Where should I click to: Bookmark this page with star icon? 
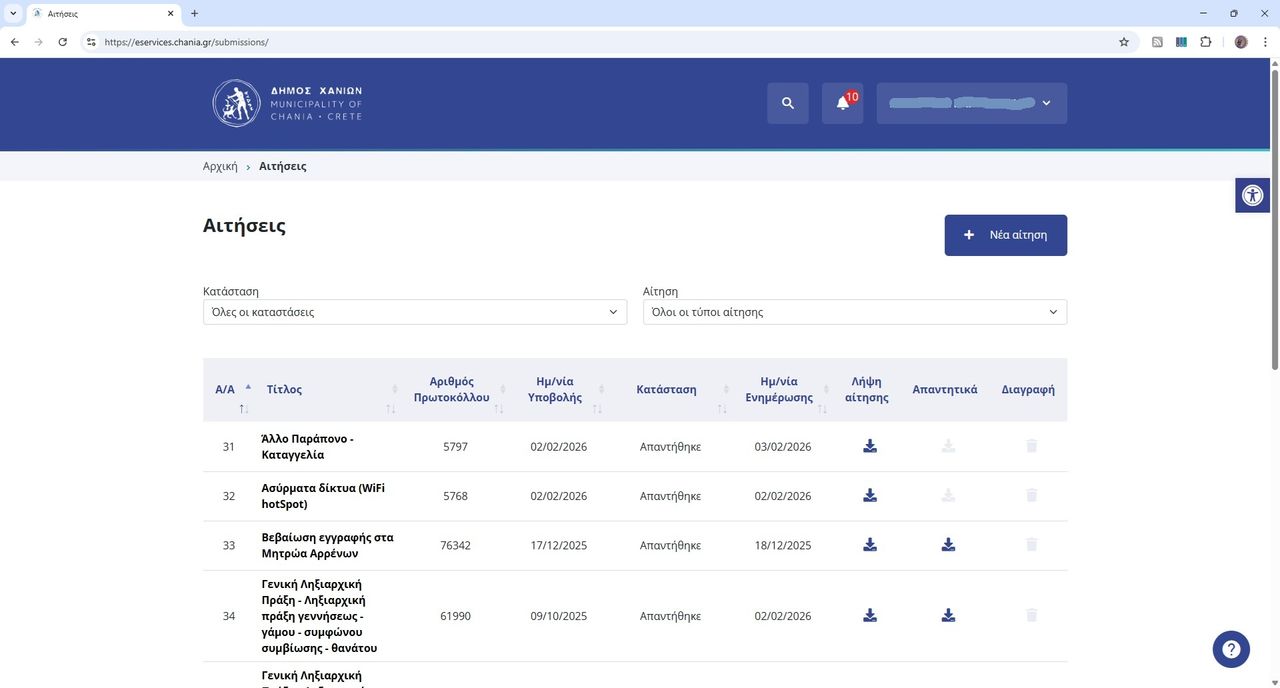click(1124, 42)
